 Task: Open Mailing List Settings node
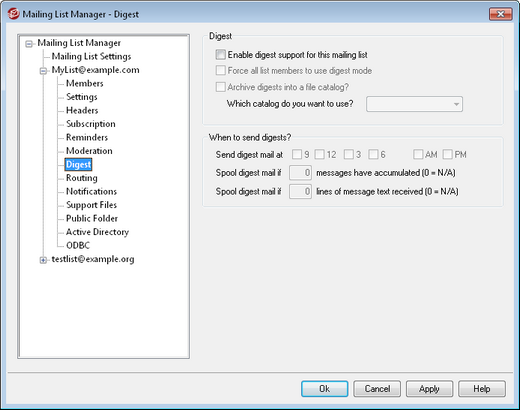tap(91, 56)
